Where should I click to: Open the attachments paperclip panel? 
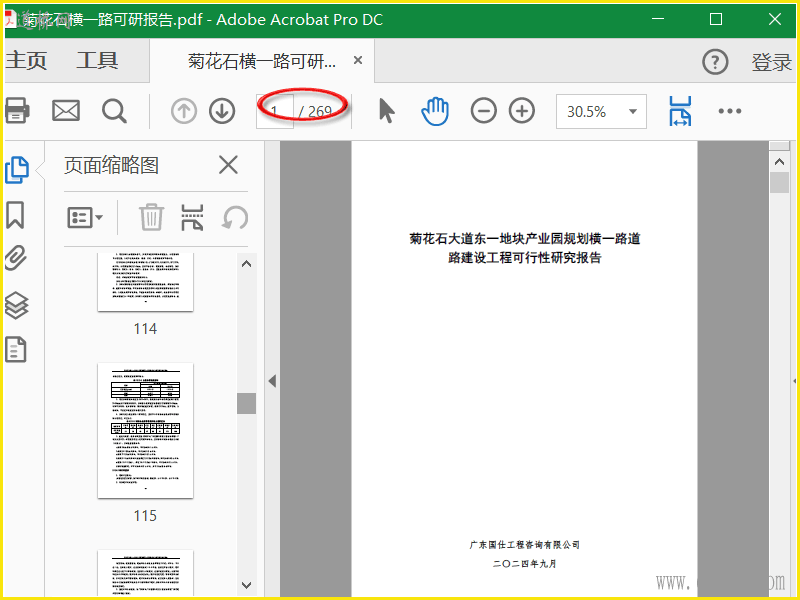[x=16, y=258]
